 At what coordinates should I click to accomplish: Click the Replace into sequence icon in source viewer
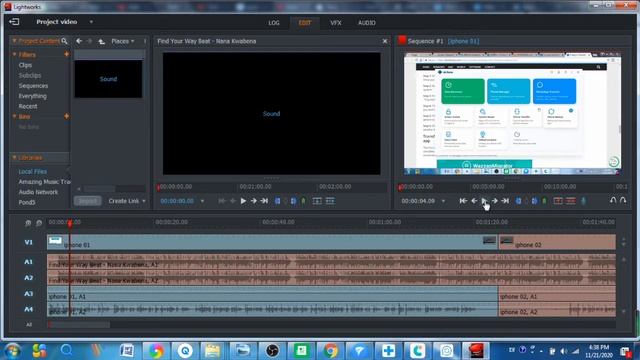tap(330, 201)
